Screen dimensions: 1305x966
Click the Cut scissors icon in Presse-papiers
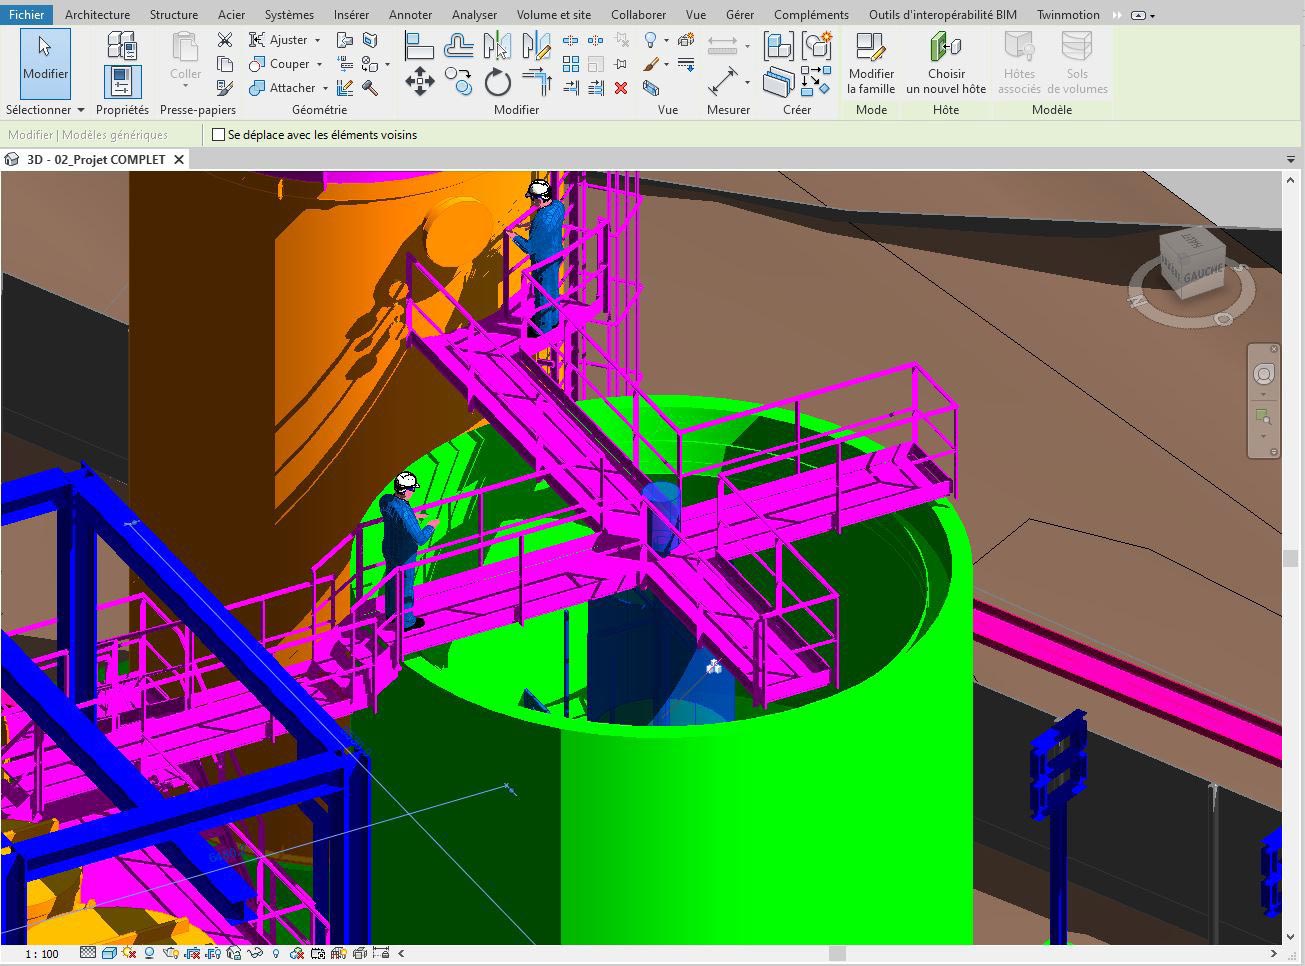[225, 40]
